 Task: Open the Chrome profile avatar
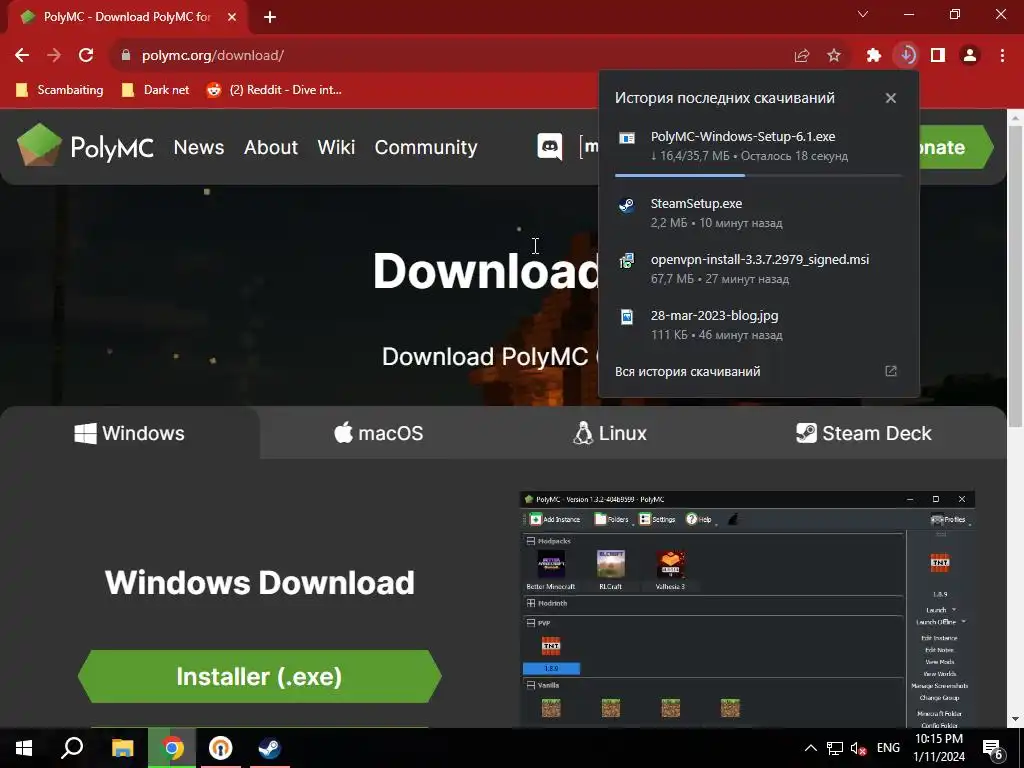(970, 56)
